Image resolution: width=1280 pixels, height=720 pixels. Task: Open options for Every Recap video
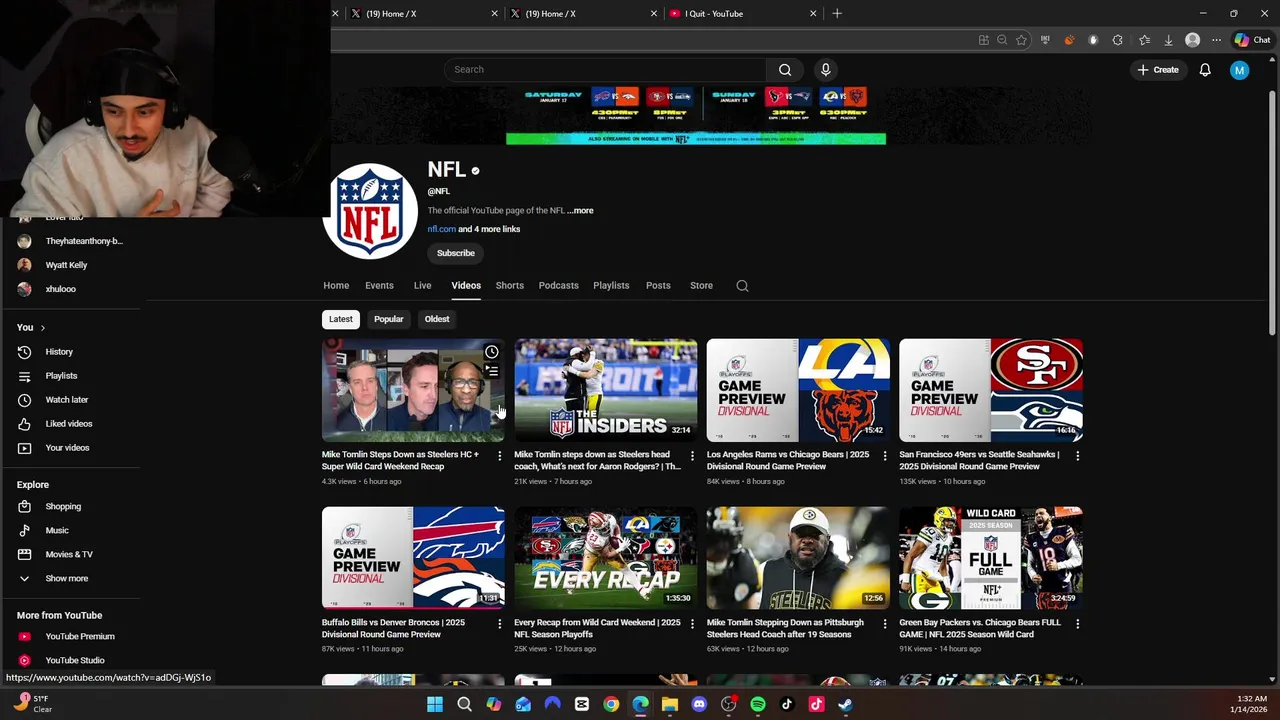click(x=692, y=624)
